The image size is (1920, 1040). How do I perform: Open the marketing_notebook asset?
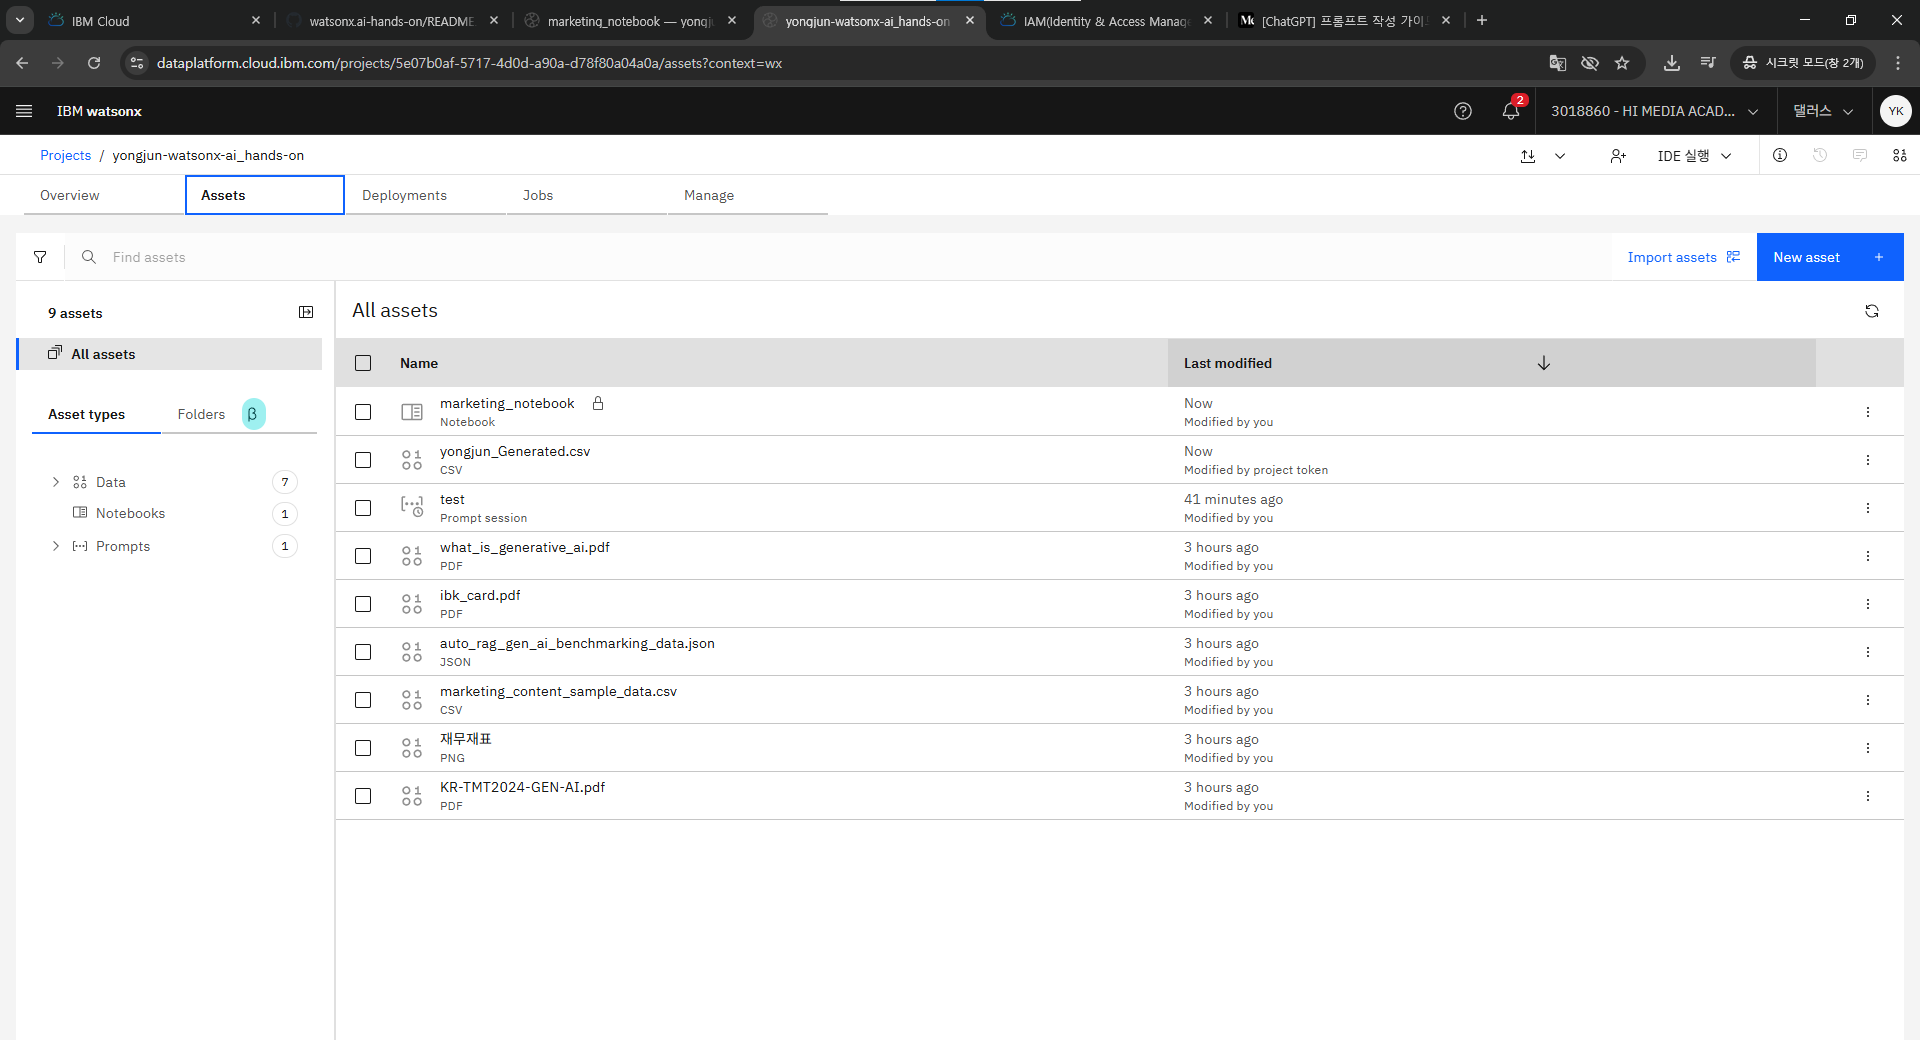click(507, 403)
